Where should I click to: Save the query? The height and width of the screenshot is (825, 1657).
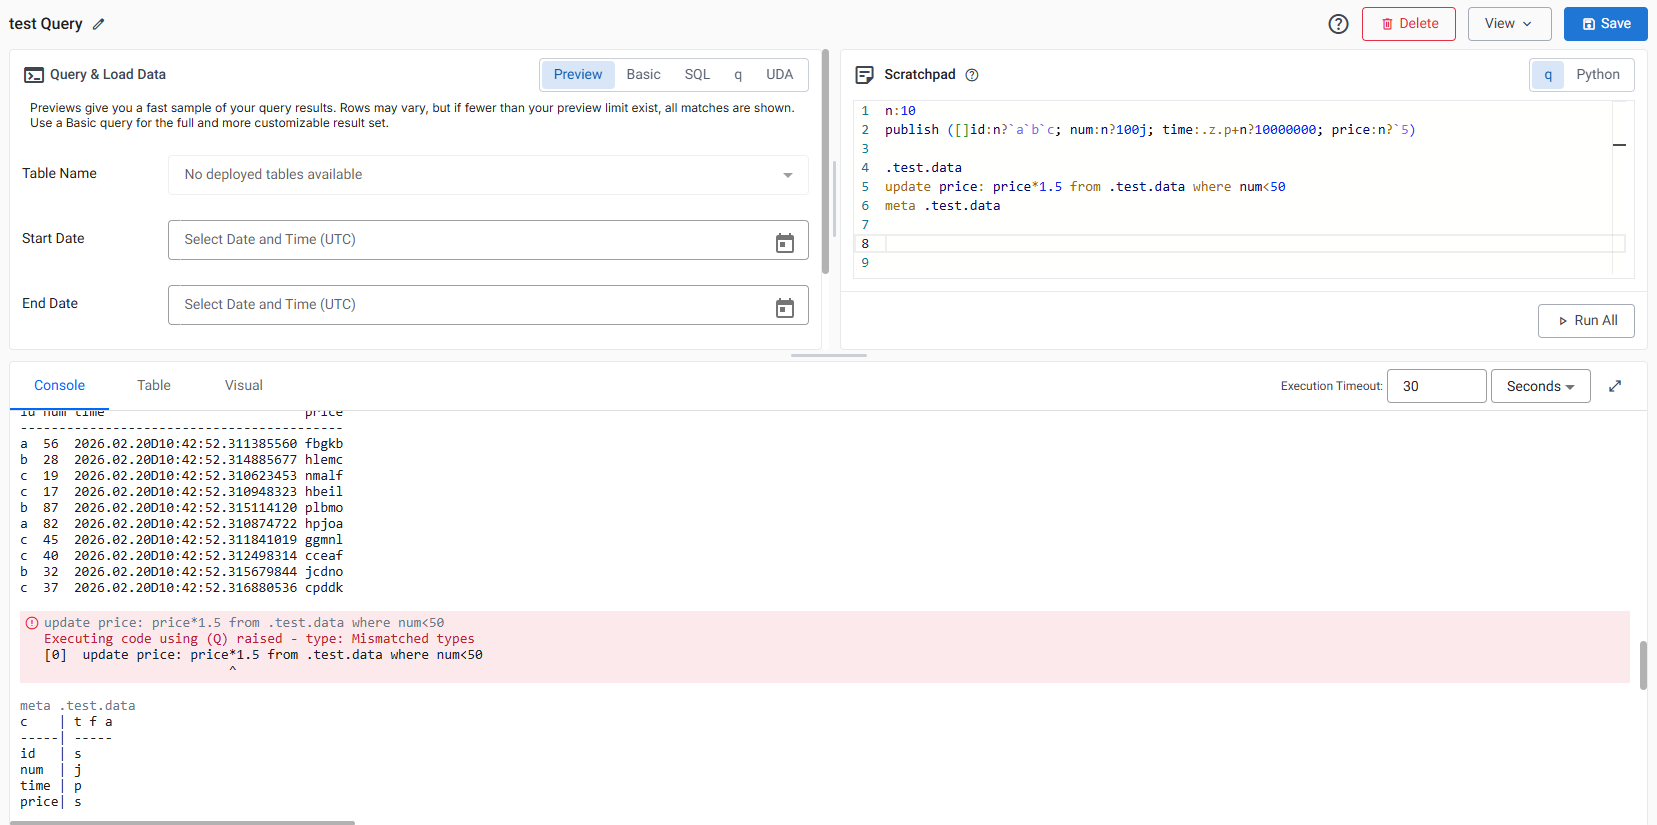click(1605, 24)
